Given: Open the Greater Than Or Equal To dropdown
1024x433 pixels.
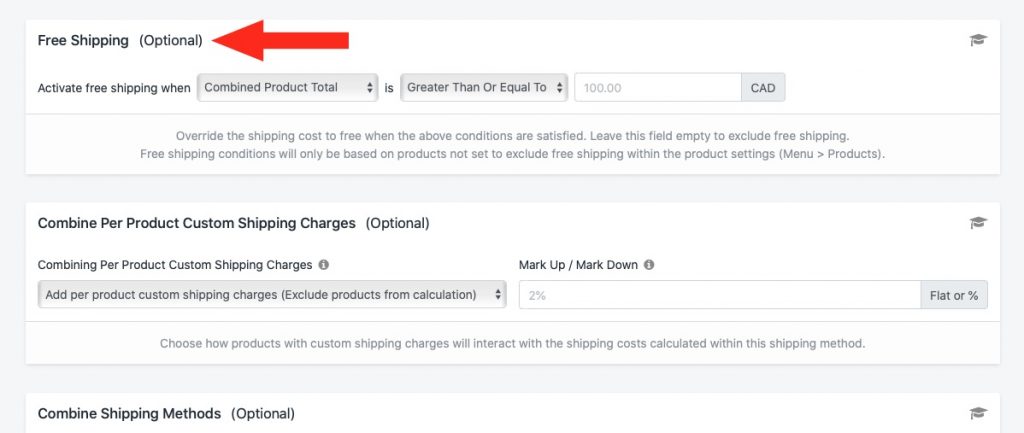Looking at the screenshot, I should (484, 88).
